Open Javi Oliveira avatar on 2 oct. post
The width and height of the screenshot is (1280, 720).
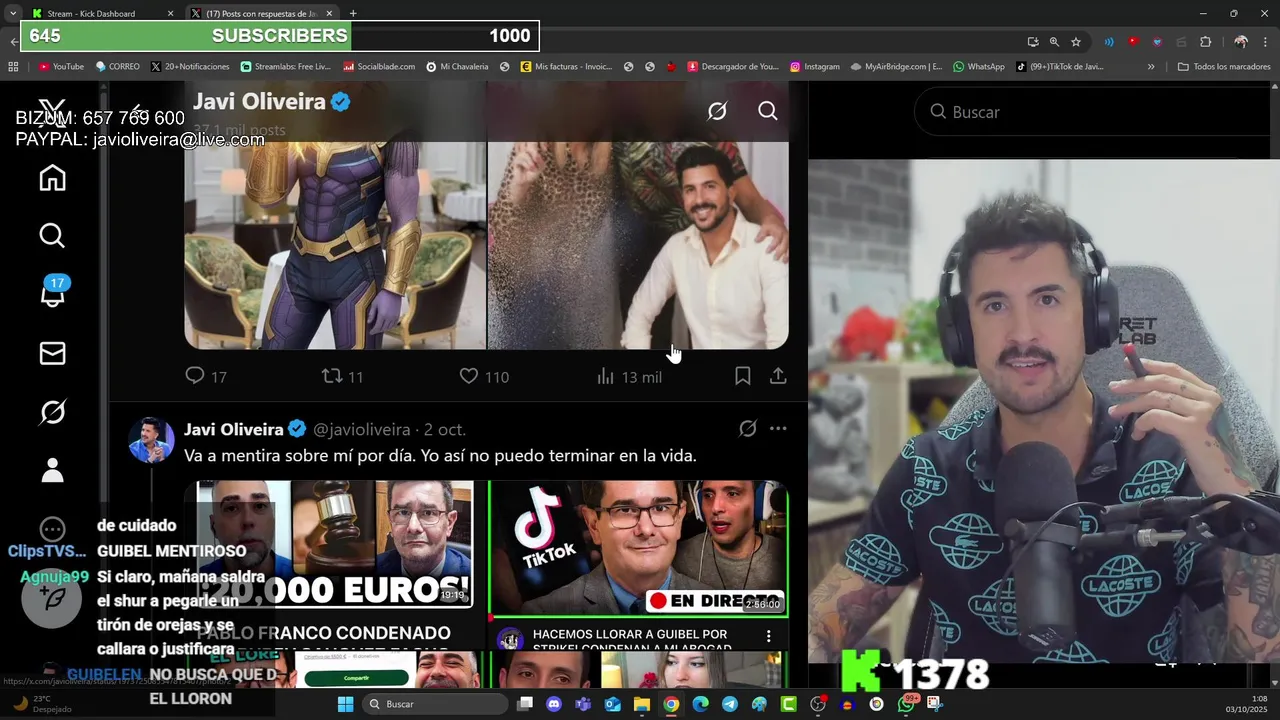151,440
